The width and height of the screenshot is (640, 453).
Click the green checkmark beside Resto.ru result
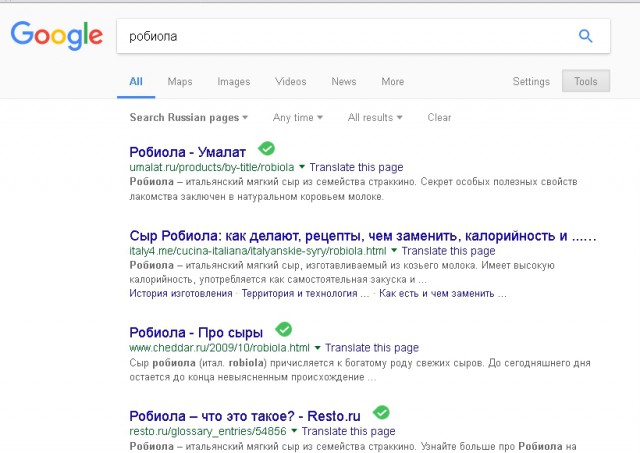[x=381, y=413]
